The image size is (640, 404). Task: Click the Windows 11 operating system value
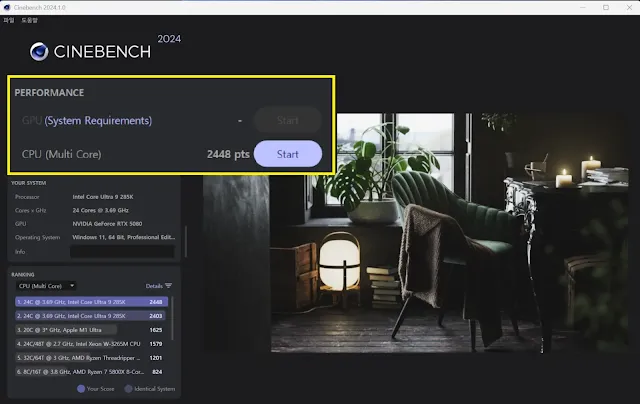tap(124, 237)
